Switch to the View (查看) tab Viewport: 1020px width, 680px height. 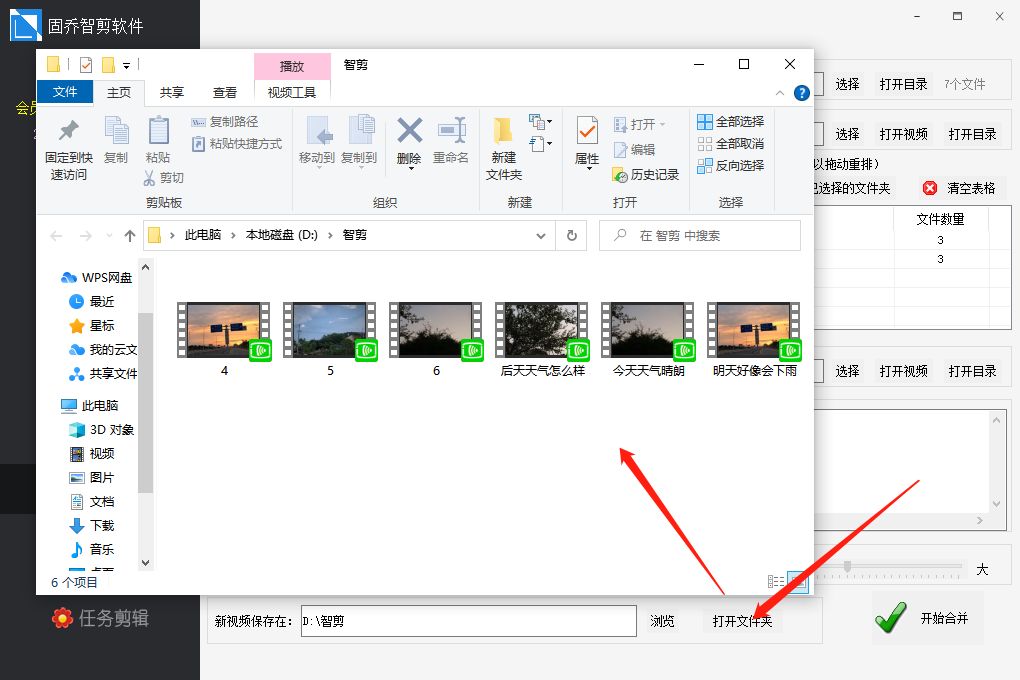point(224,92)
